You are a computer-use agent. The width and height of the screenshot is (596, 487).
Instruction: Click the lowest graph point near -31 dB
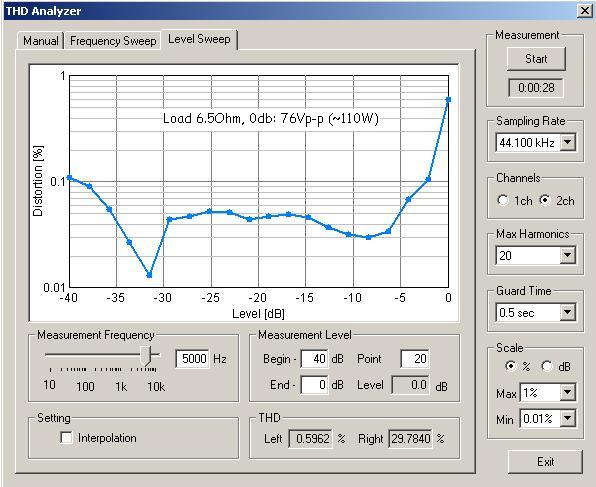coord(149,275)
